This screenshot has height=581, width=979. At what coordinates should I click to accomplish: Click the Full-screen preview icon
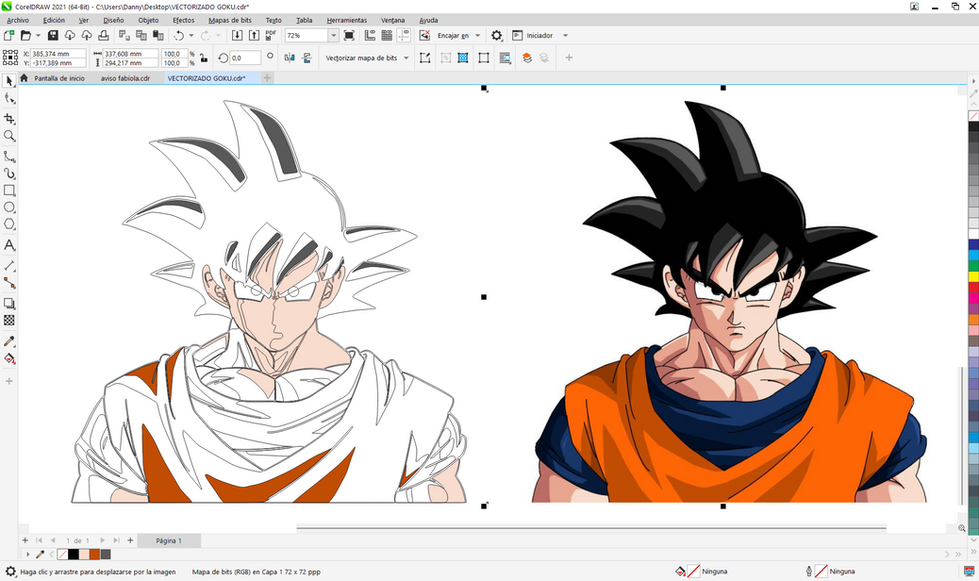coord(349,36)
